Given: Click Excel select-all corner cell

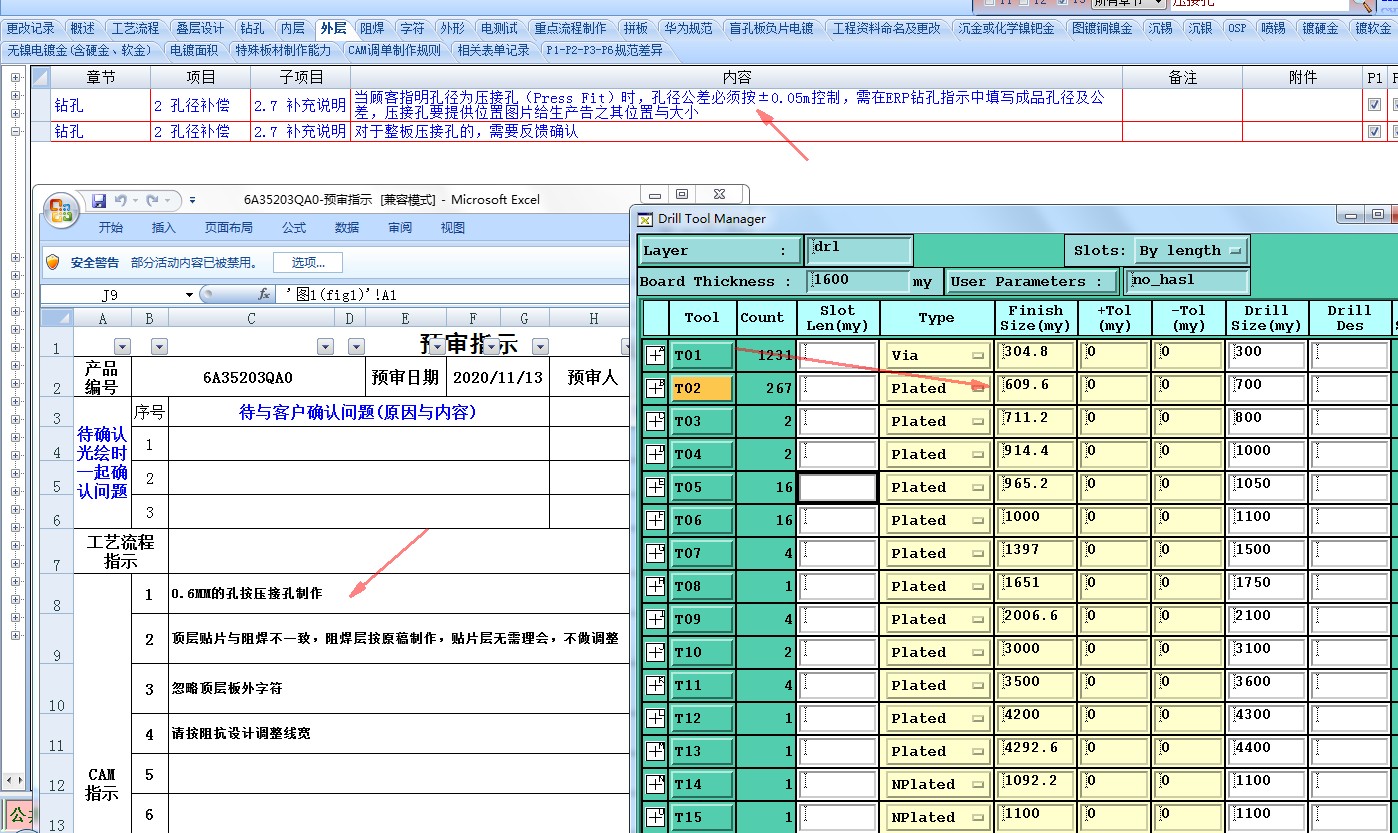Looking at the screenshot, I should click(x=56, y=317).
